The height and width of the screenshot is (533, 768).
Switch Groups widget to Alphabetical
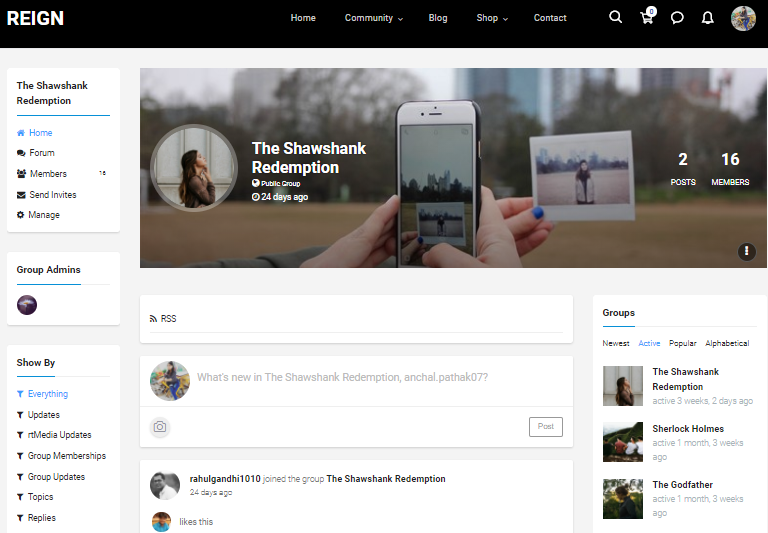click(x=727, y=343)
